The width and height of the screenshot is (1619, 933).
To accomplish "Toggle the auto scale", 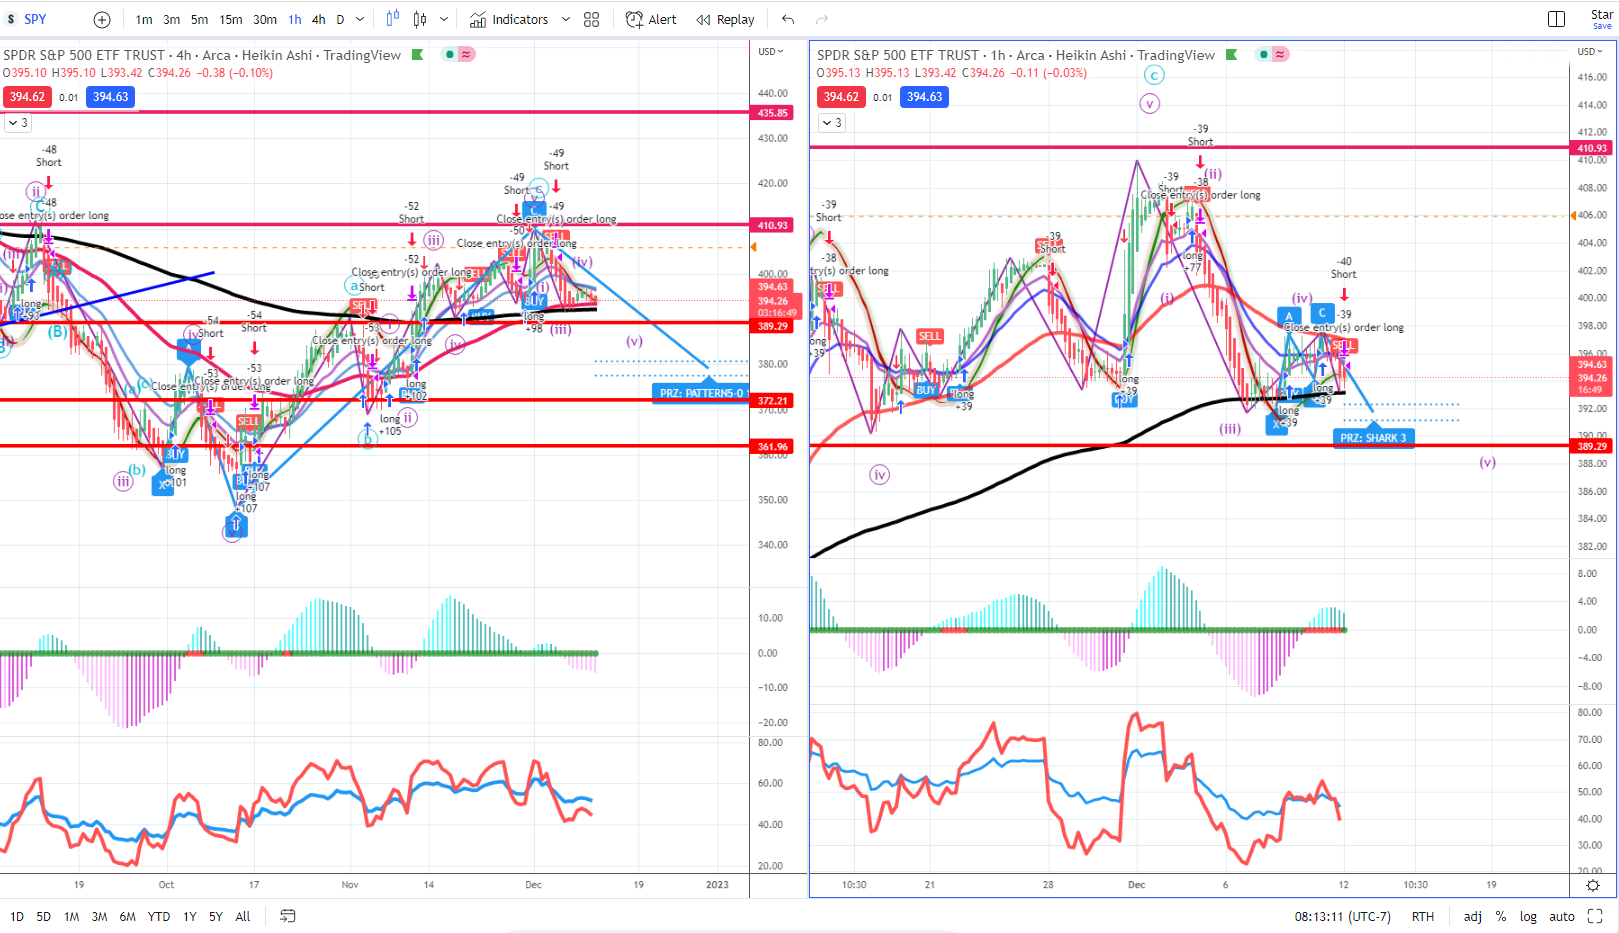I will tap(1562, 916).
